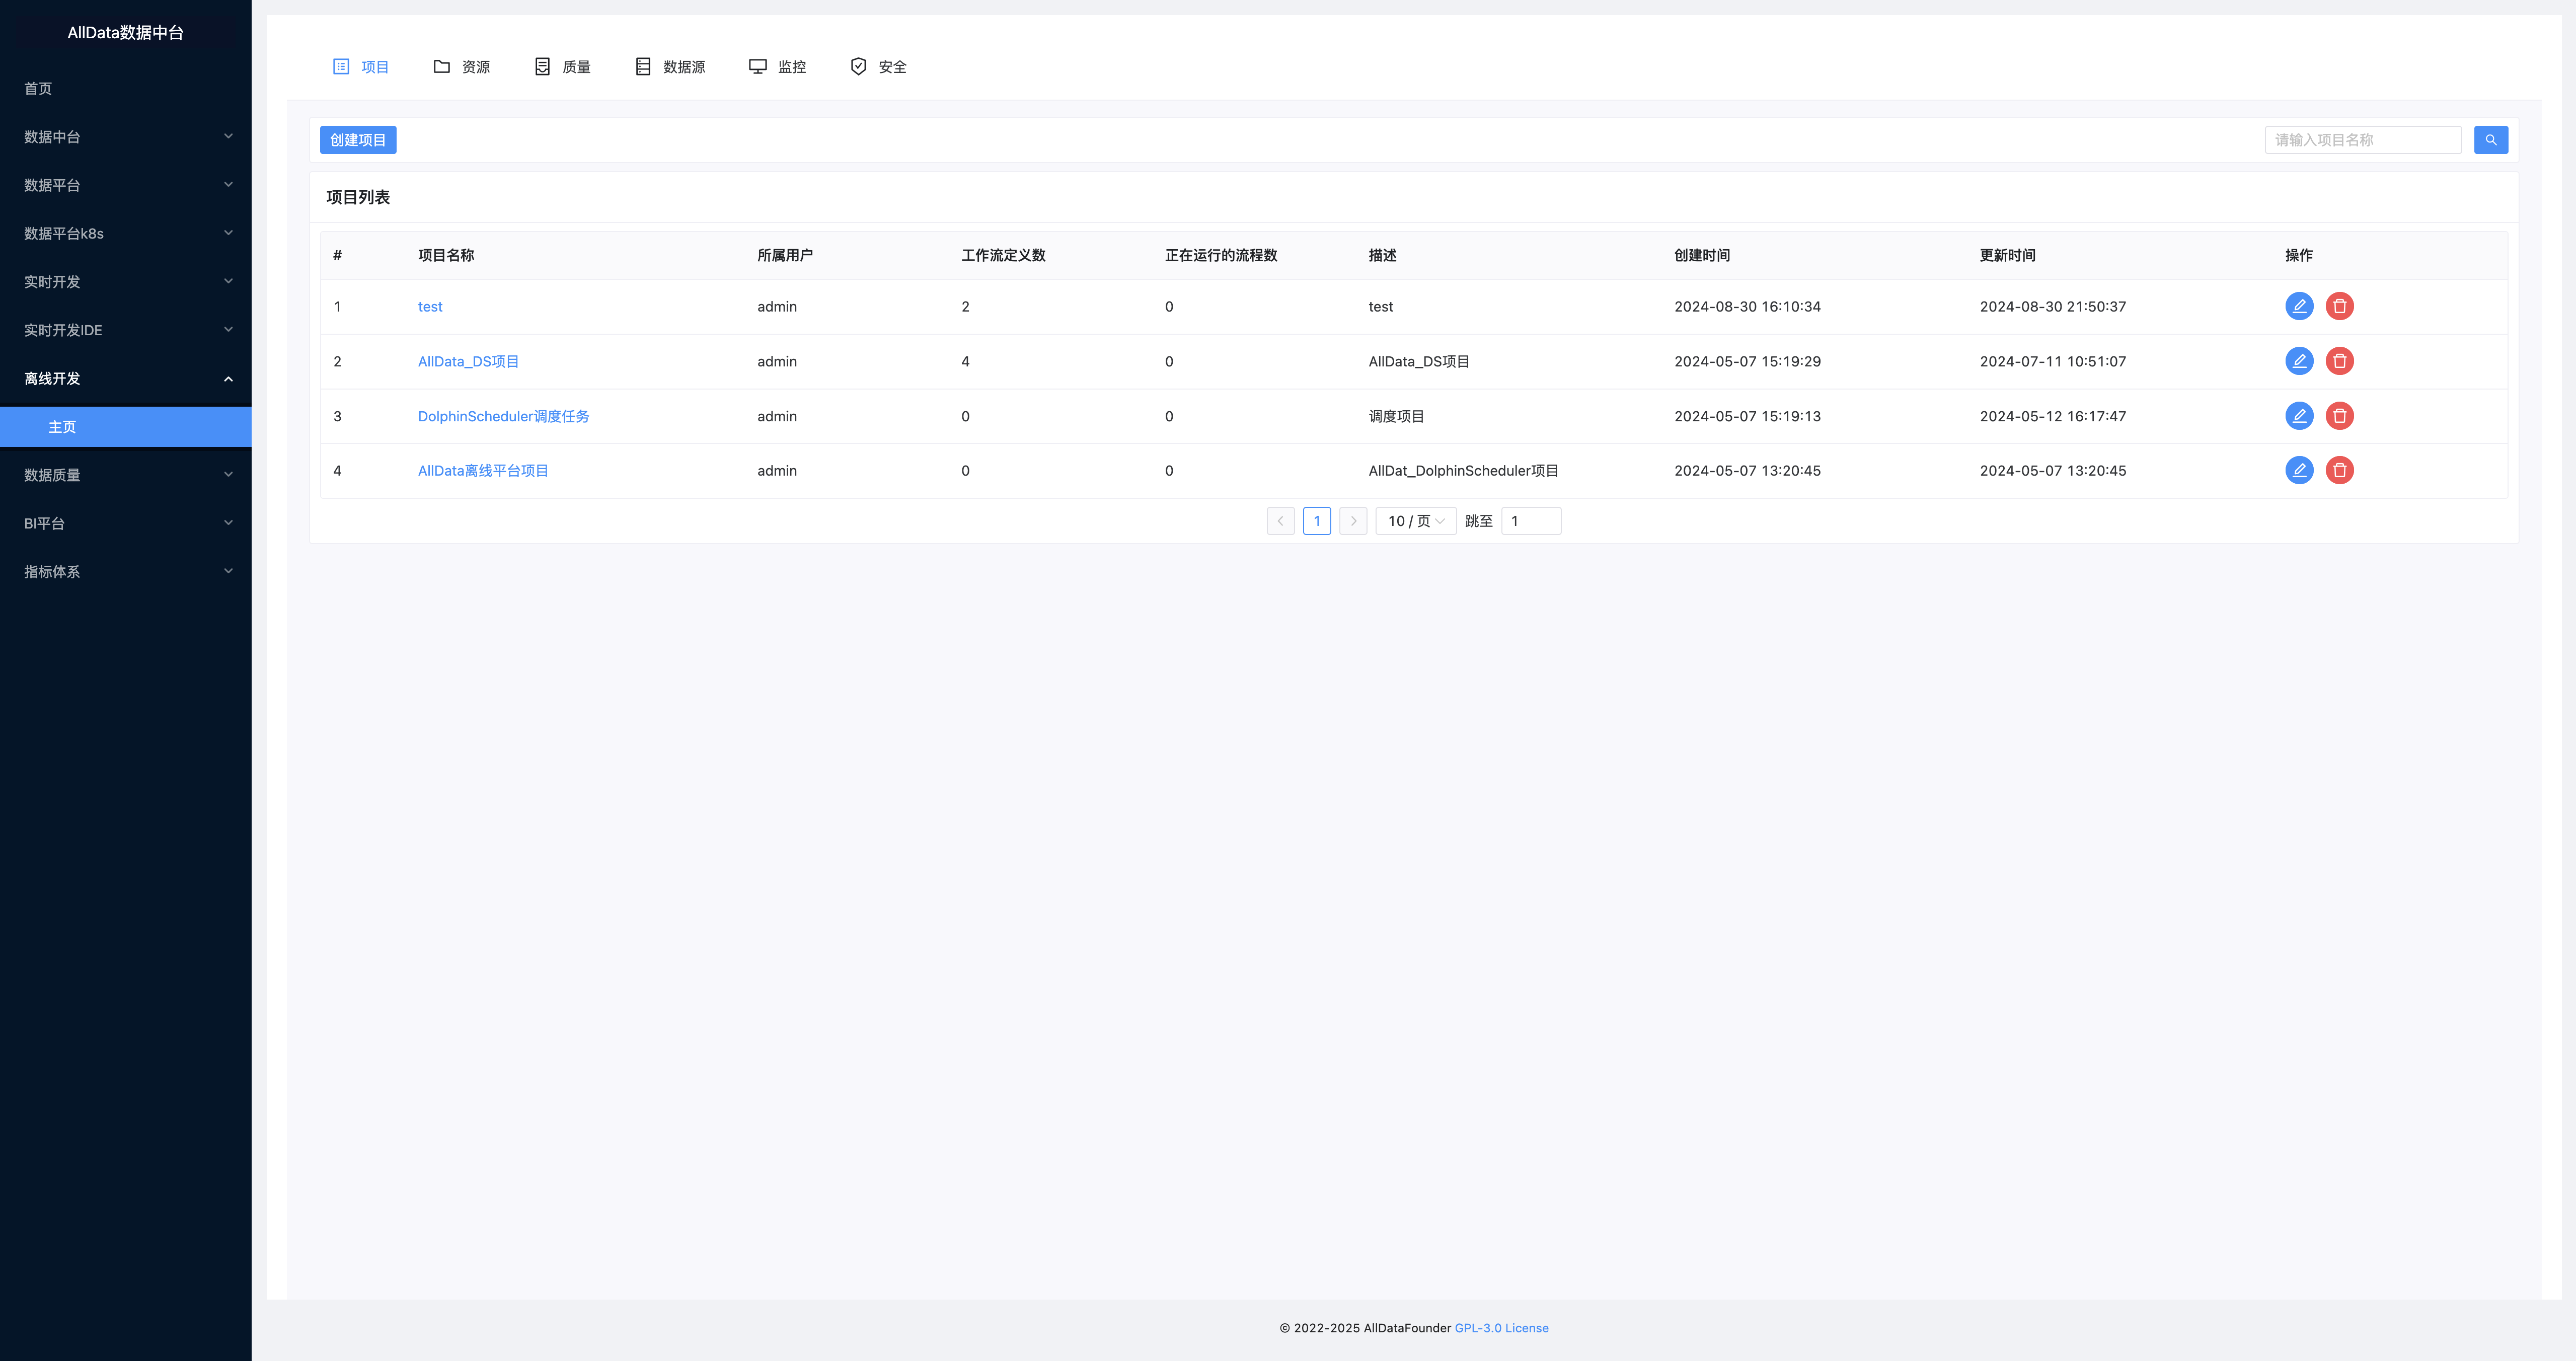Expand the 数据中台 menu
The height and width of the screenshot is (1361, 2576).
pyautogui.click(x=126, y=137)
